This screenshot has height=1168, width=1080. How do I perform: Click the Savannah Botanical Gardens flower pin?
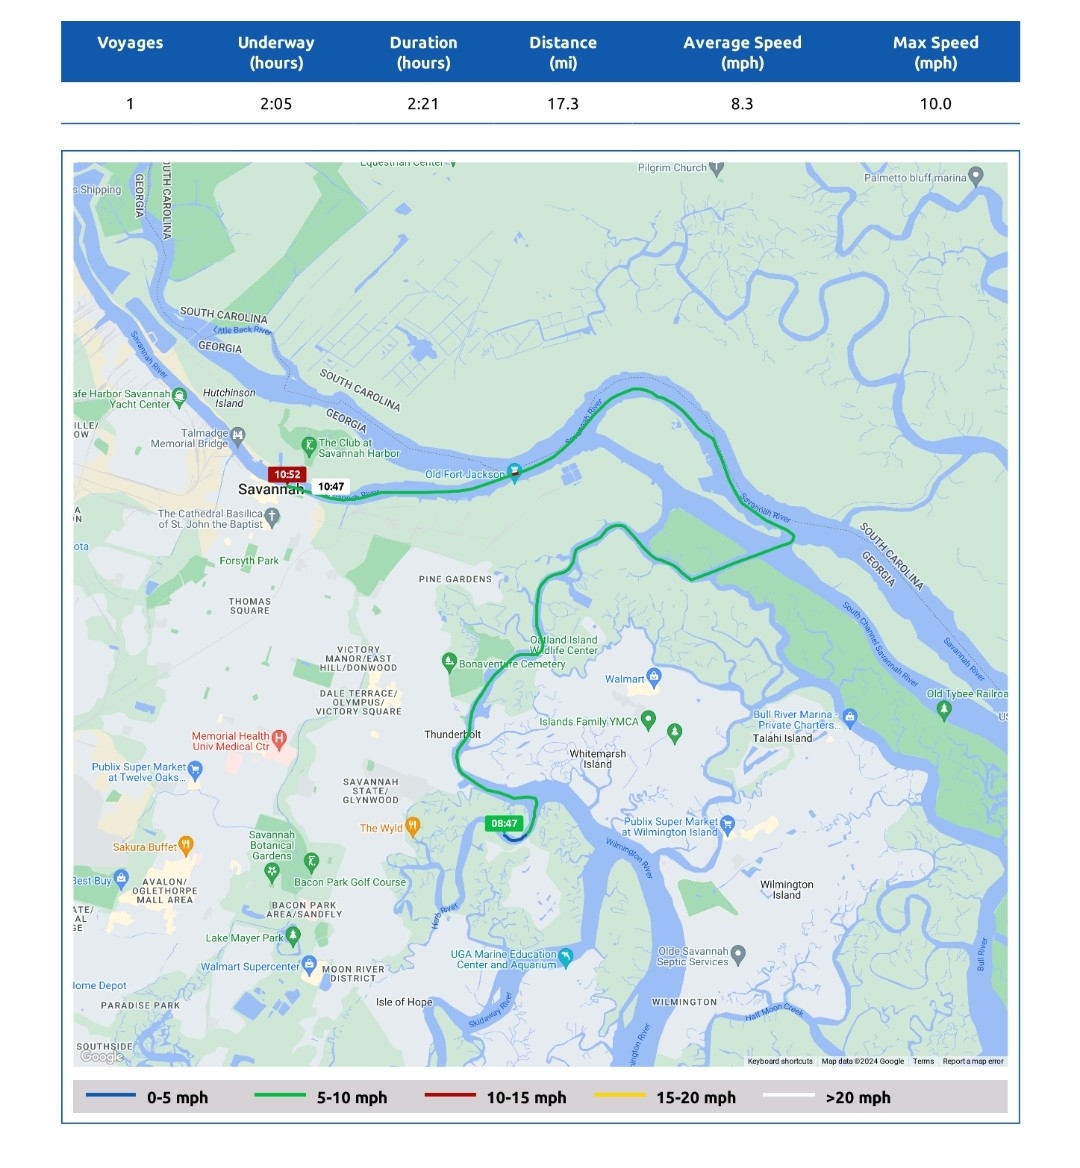(x=272, y=872)
